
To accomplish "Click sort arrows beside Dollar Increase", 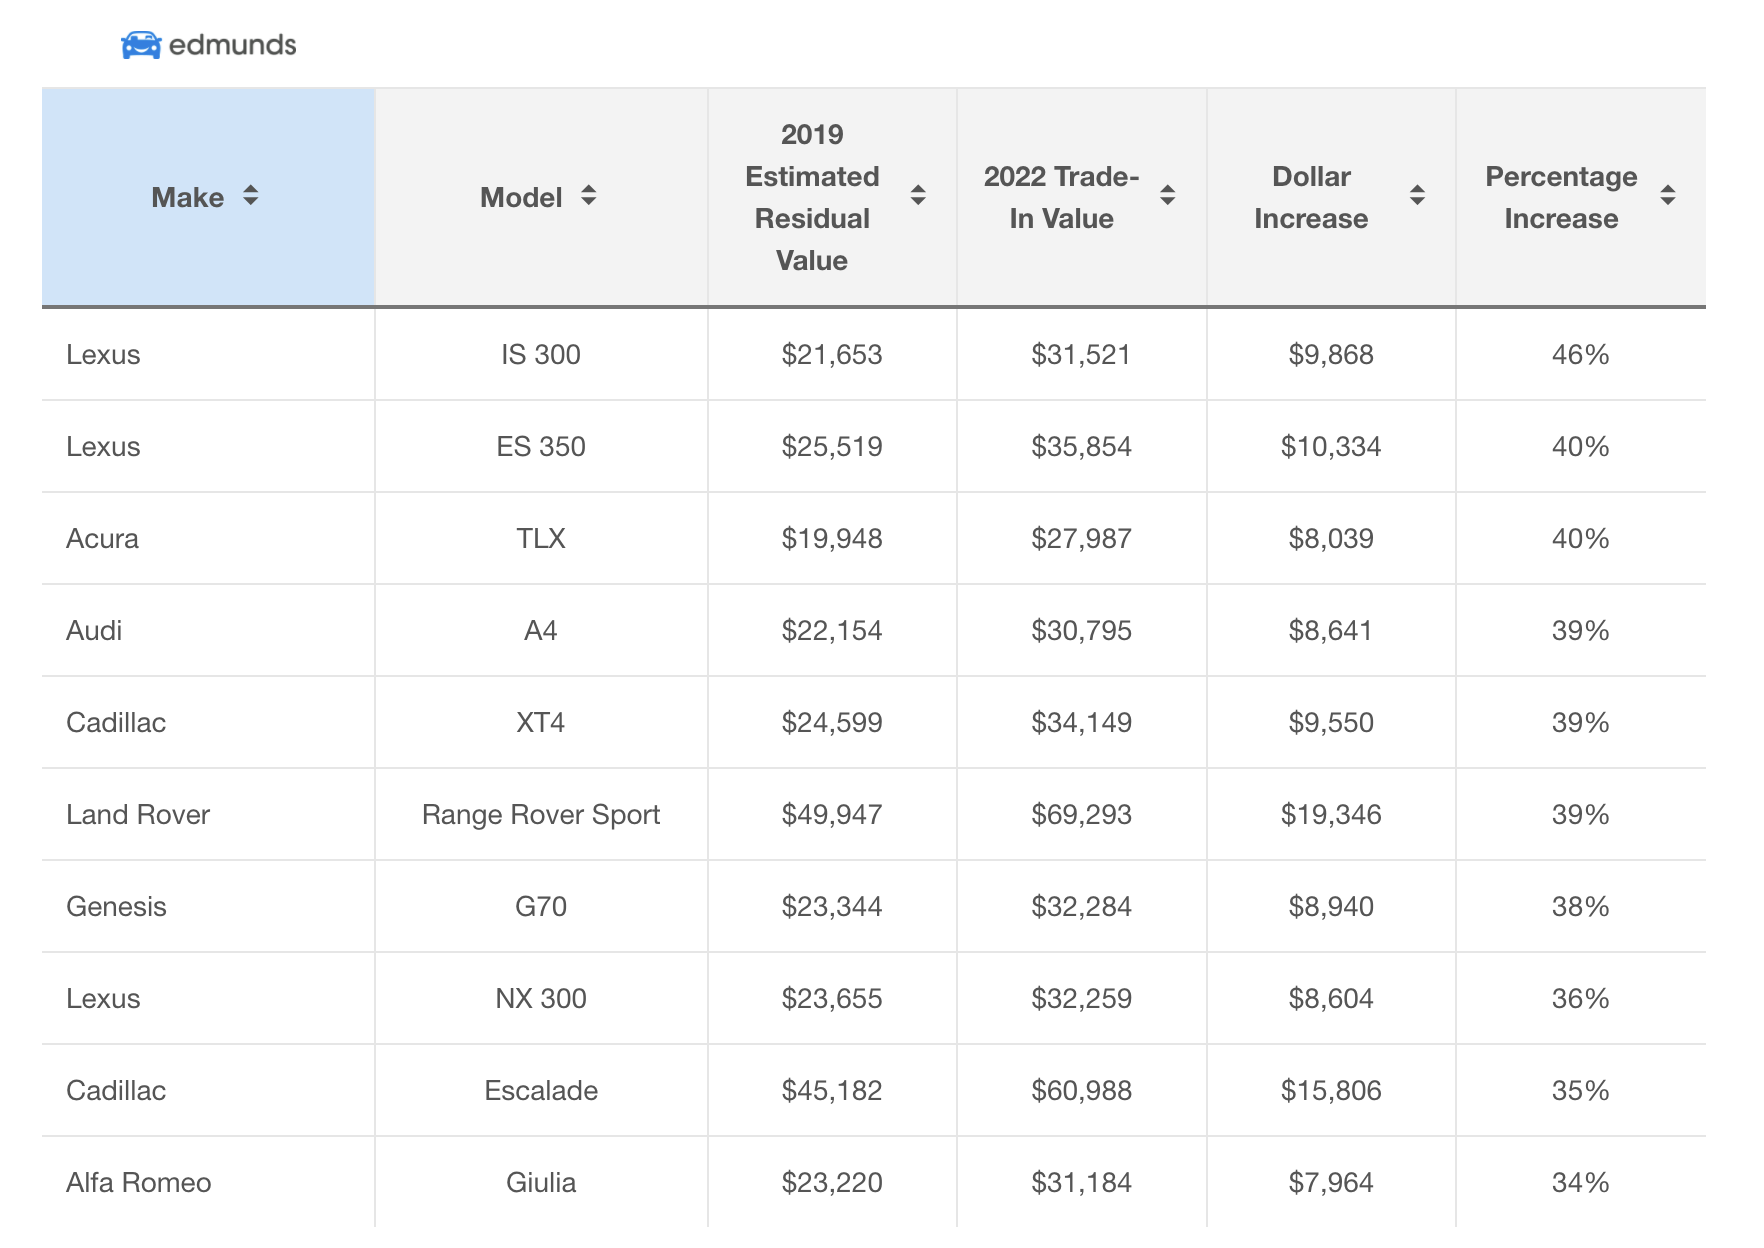I will coord(1417,196).
